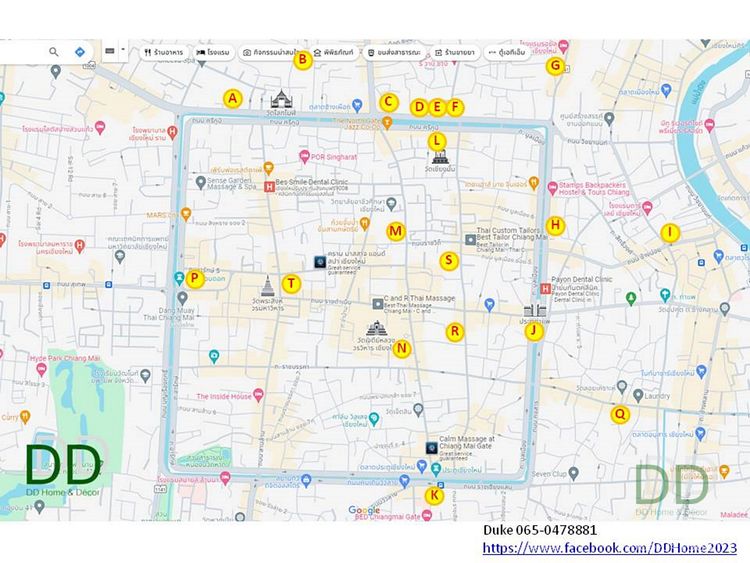Screen dimensions: 750x563
Task: Select the yellow marker labeled K
Action: coord(434,495)
